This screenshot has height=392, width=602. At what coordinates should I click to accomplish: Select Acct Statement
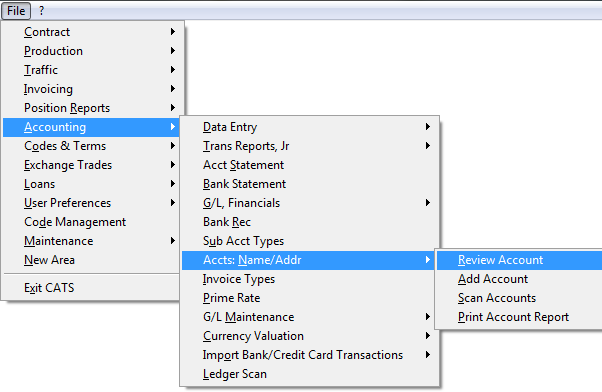[x=309, y=165]
